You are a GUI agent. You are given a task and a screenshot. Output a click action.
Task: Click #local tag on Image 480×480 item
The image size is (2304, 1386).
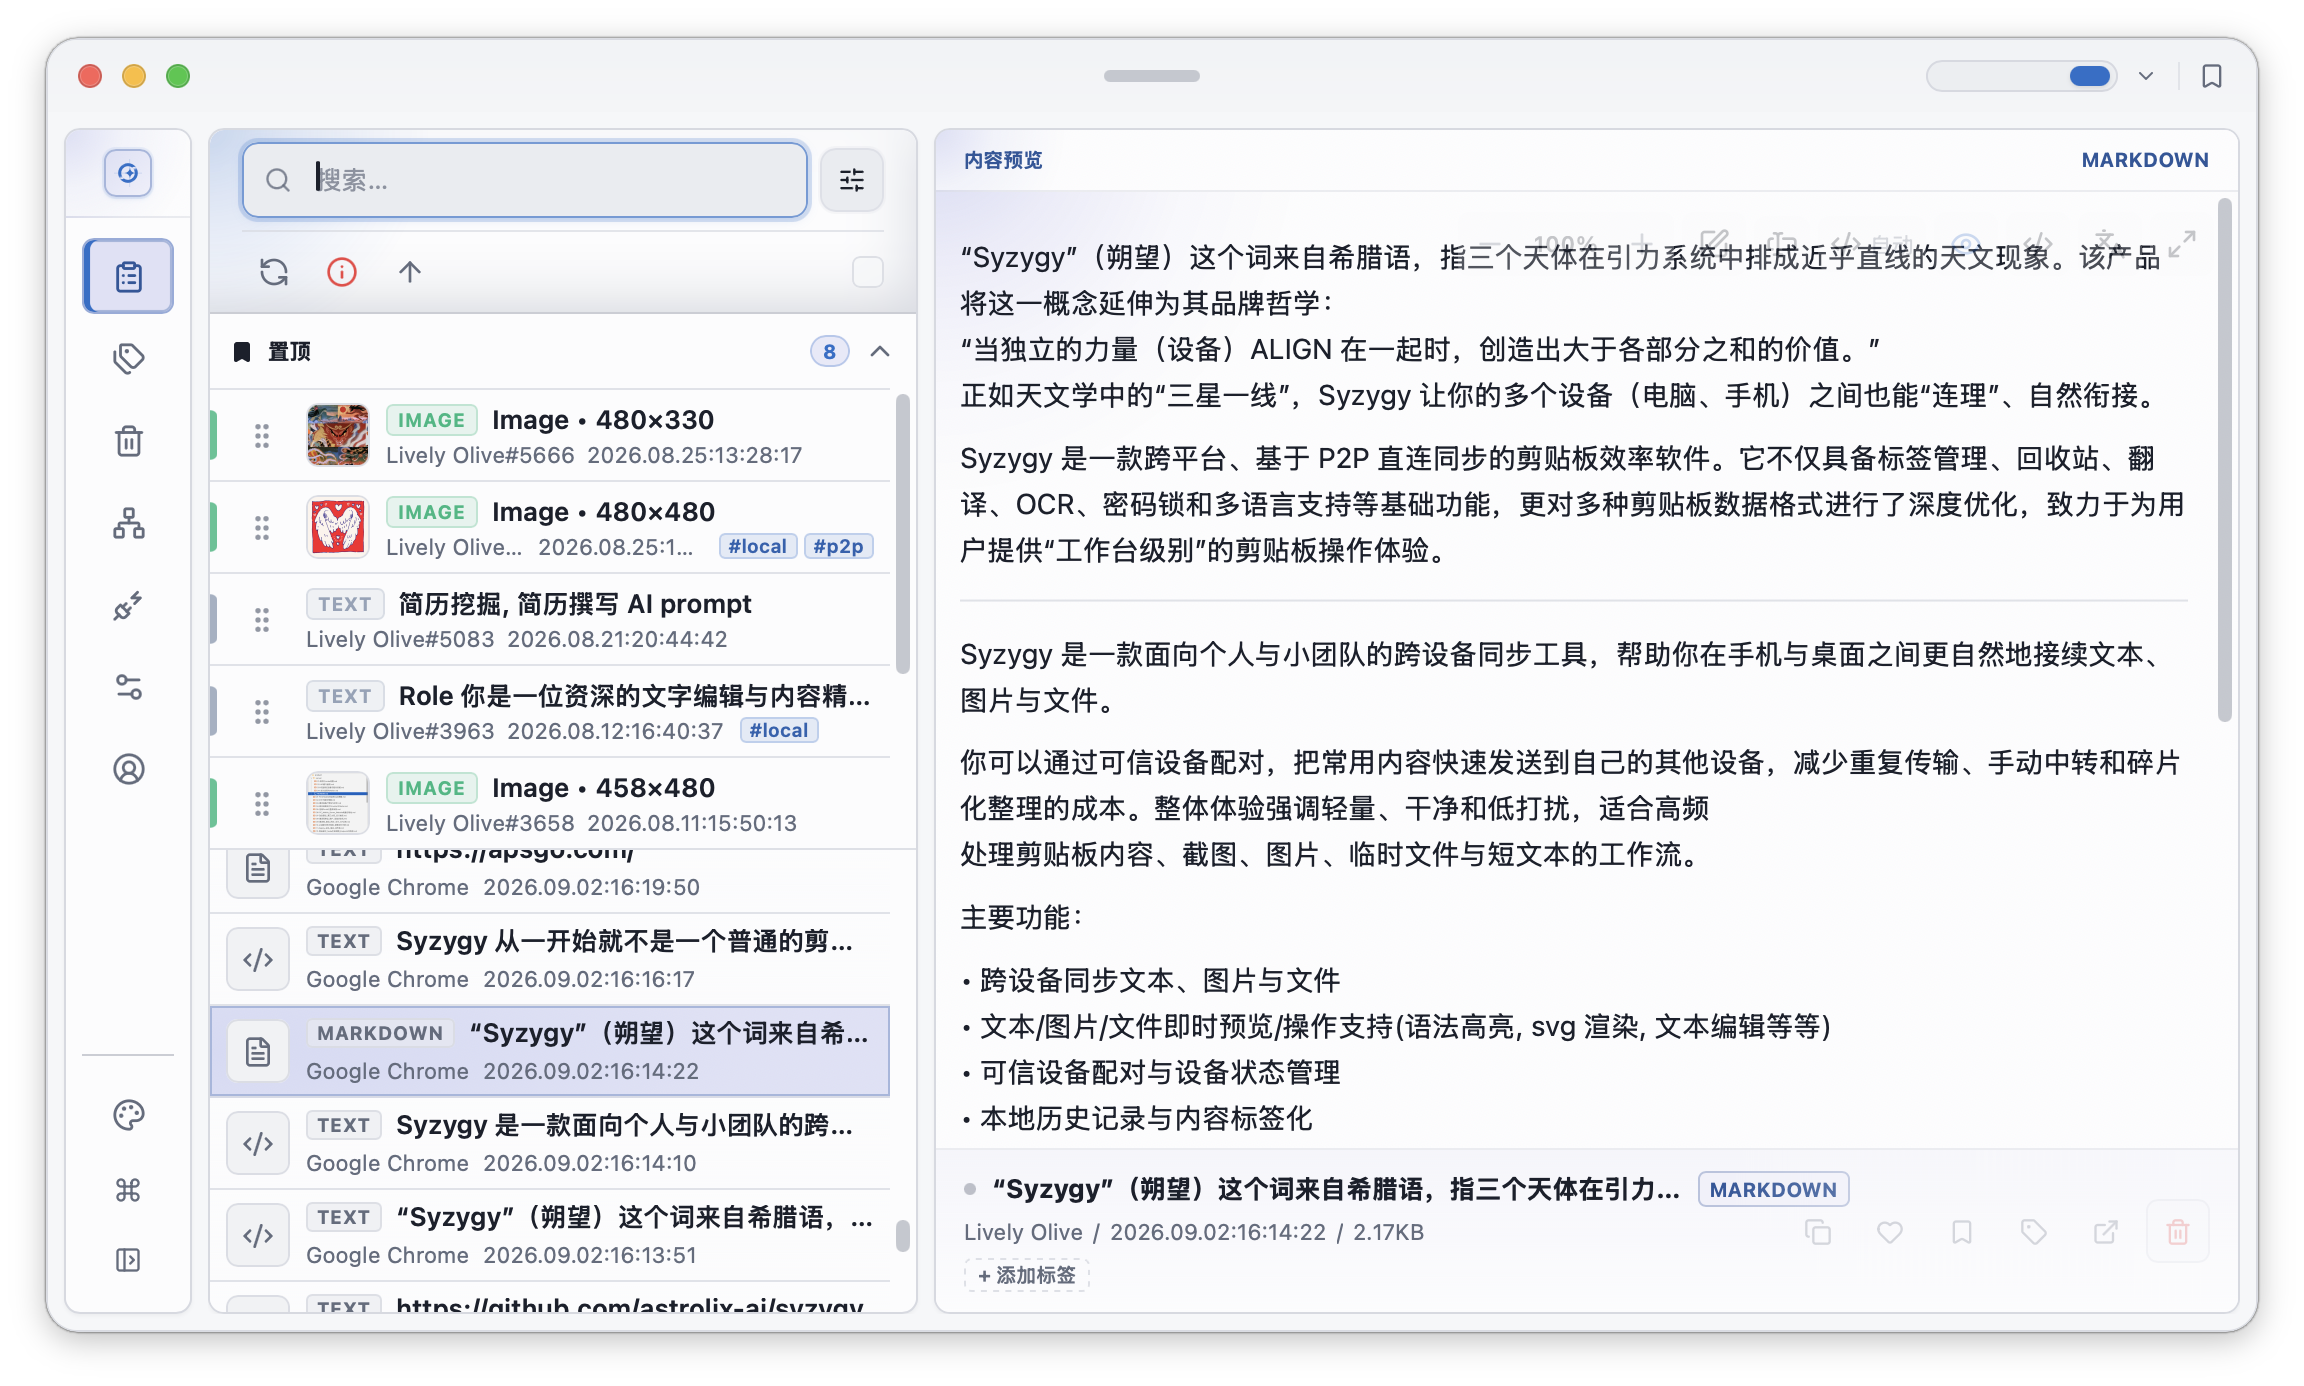757,546
